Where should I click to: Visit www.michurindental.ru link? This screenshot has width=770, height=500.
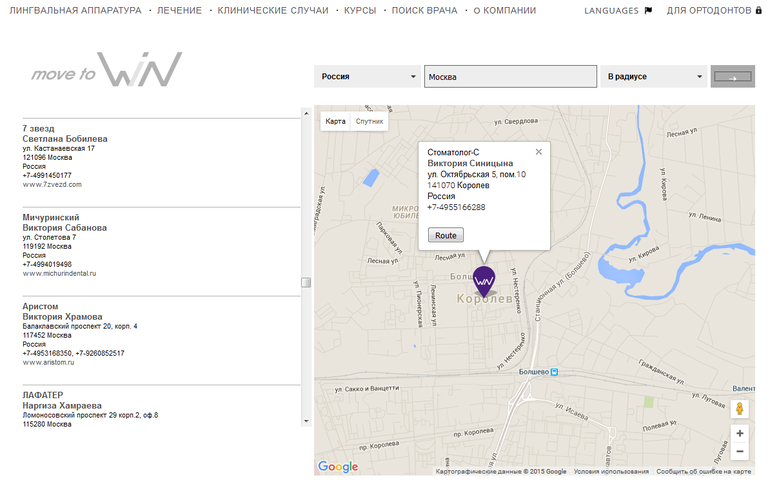click(x=59, y=274)
